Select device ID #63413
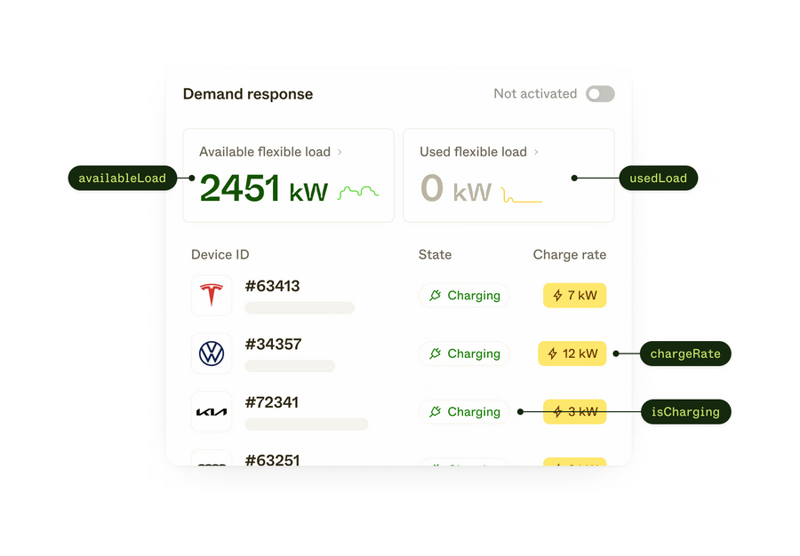 coord(272,286)
